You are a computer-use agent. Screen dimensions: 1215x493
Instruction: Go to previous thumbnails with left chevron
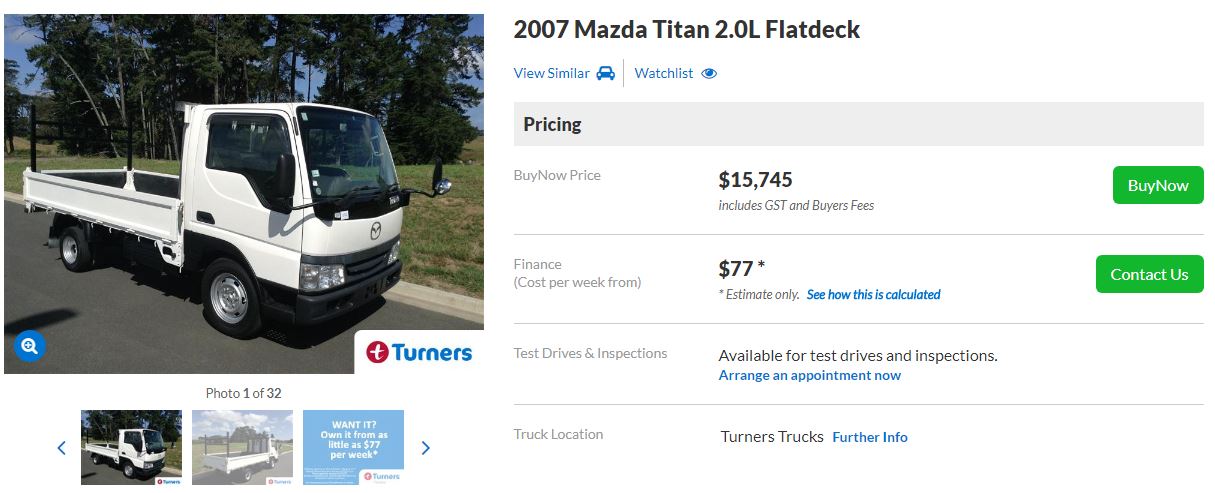pyautogui.click(x=61, y=448)
